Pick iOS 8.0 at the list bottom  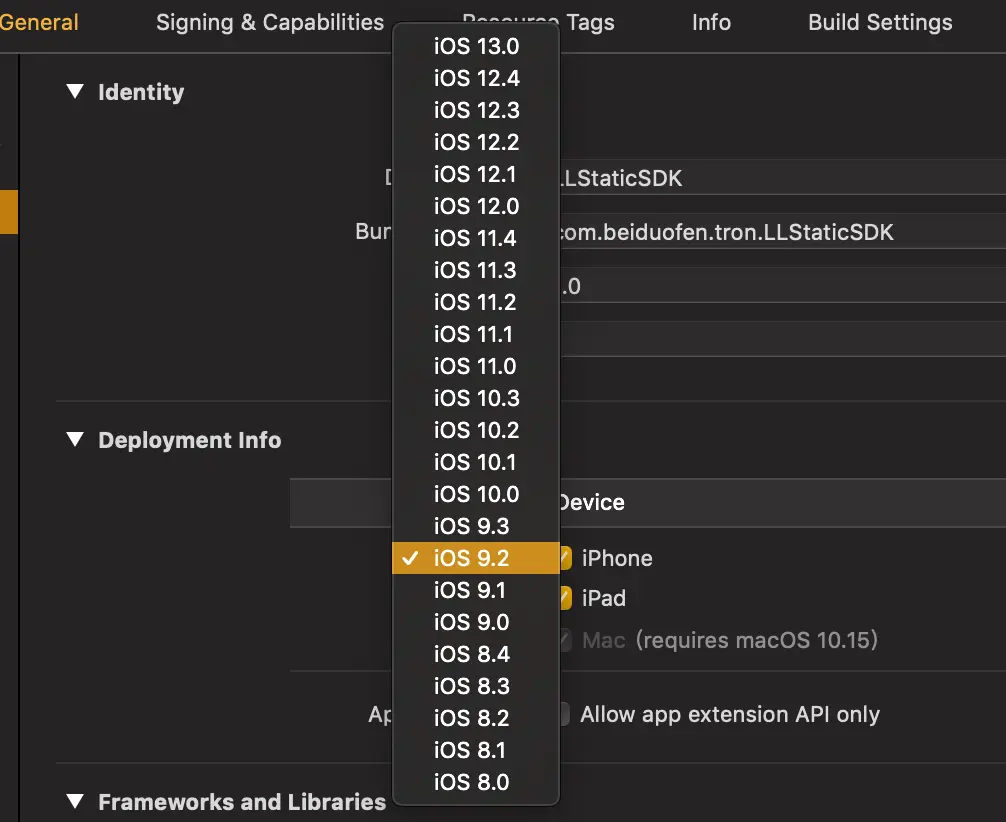click(476, 782)
